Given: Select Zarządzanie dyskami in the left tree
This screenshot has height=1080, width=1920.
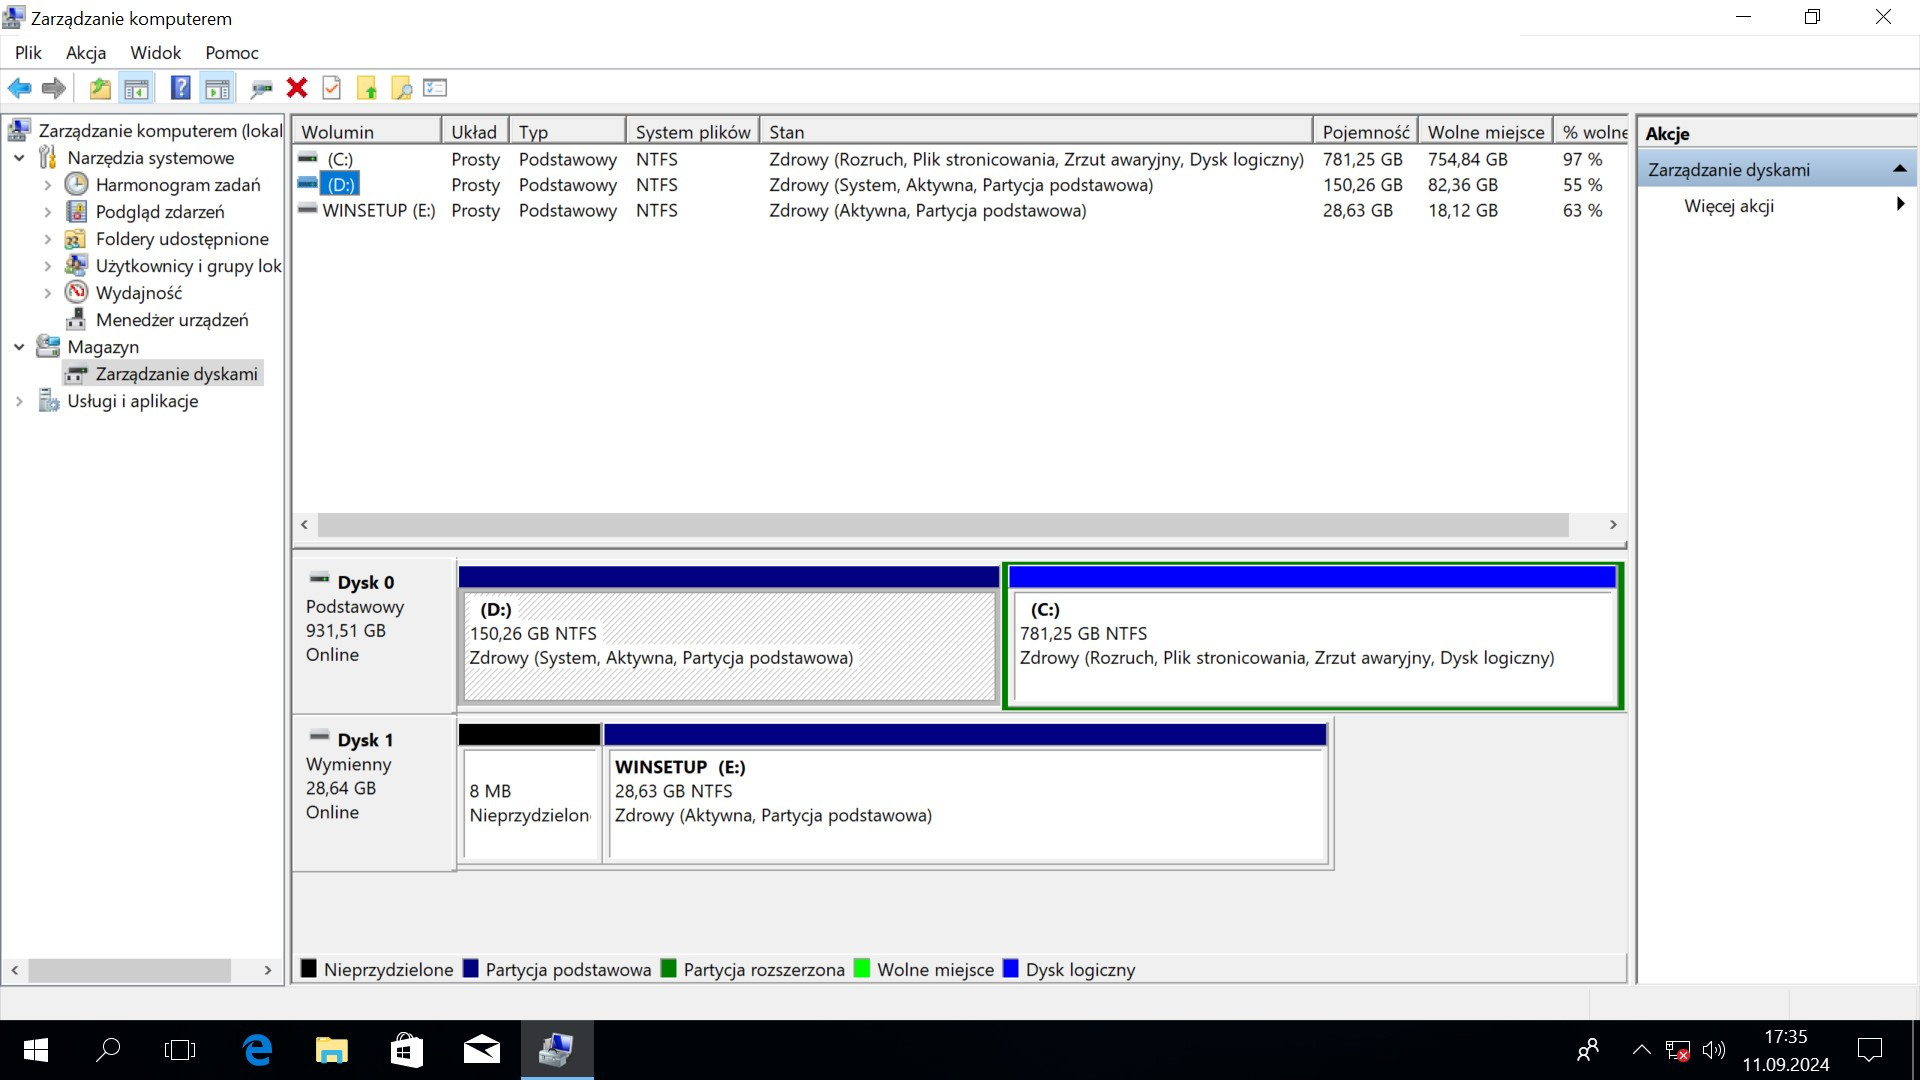Looking at the screenshot, I should click(176, 373).
